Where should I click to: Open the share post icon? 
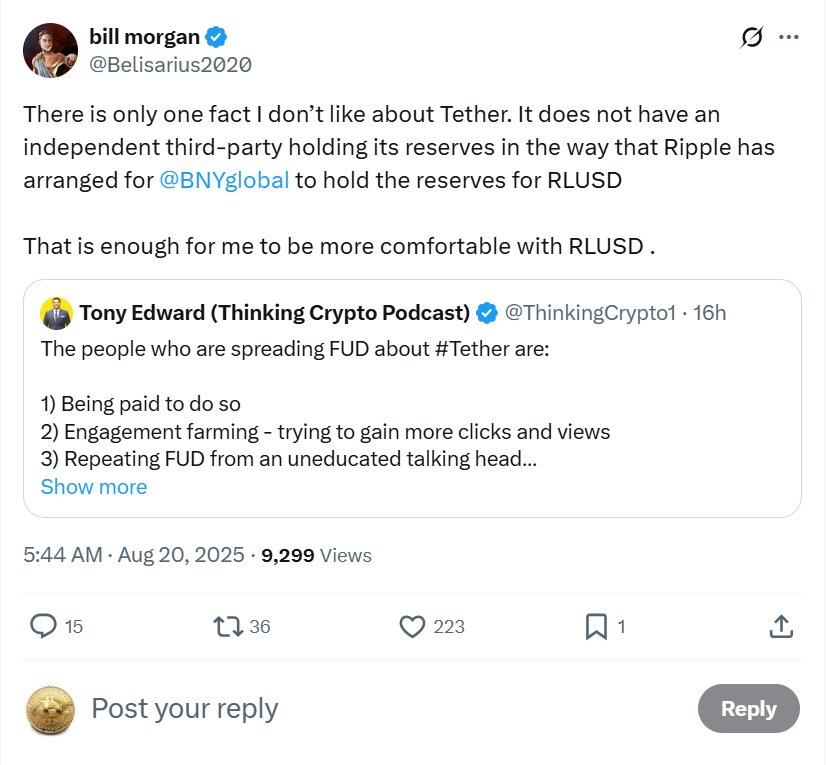(x=782, y=626)
